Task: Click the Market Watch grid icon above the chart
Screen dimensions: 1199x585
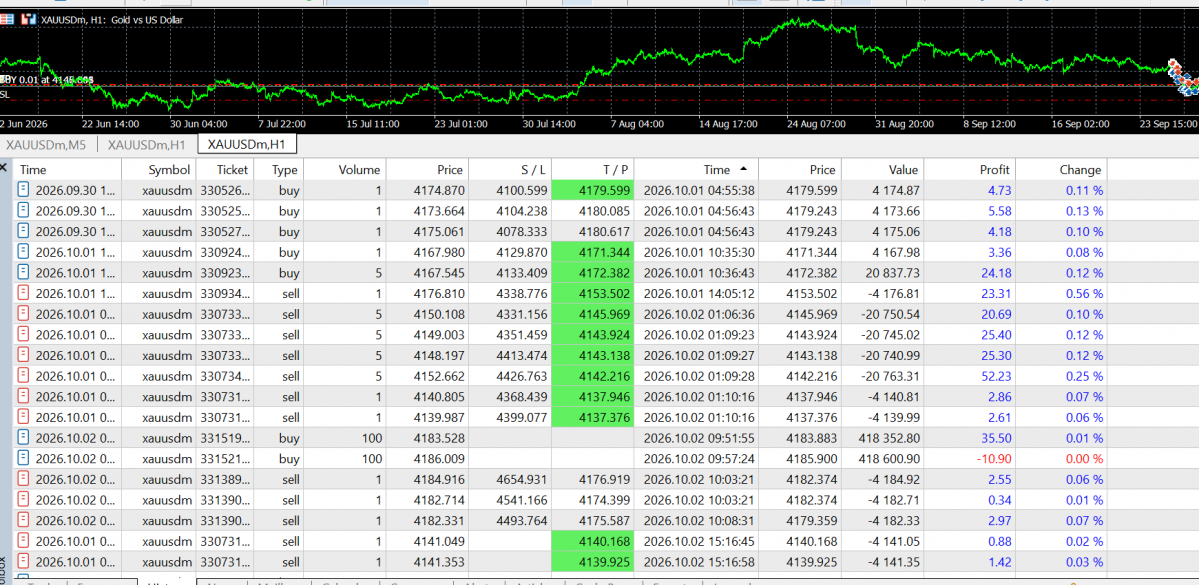Action: tap(6, 19)
